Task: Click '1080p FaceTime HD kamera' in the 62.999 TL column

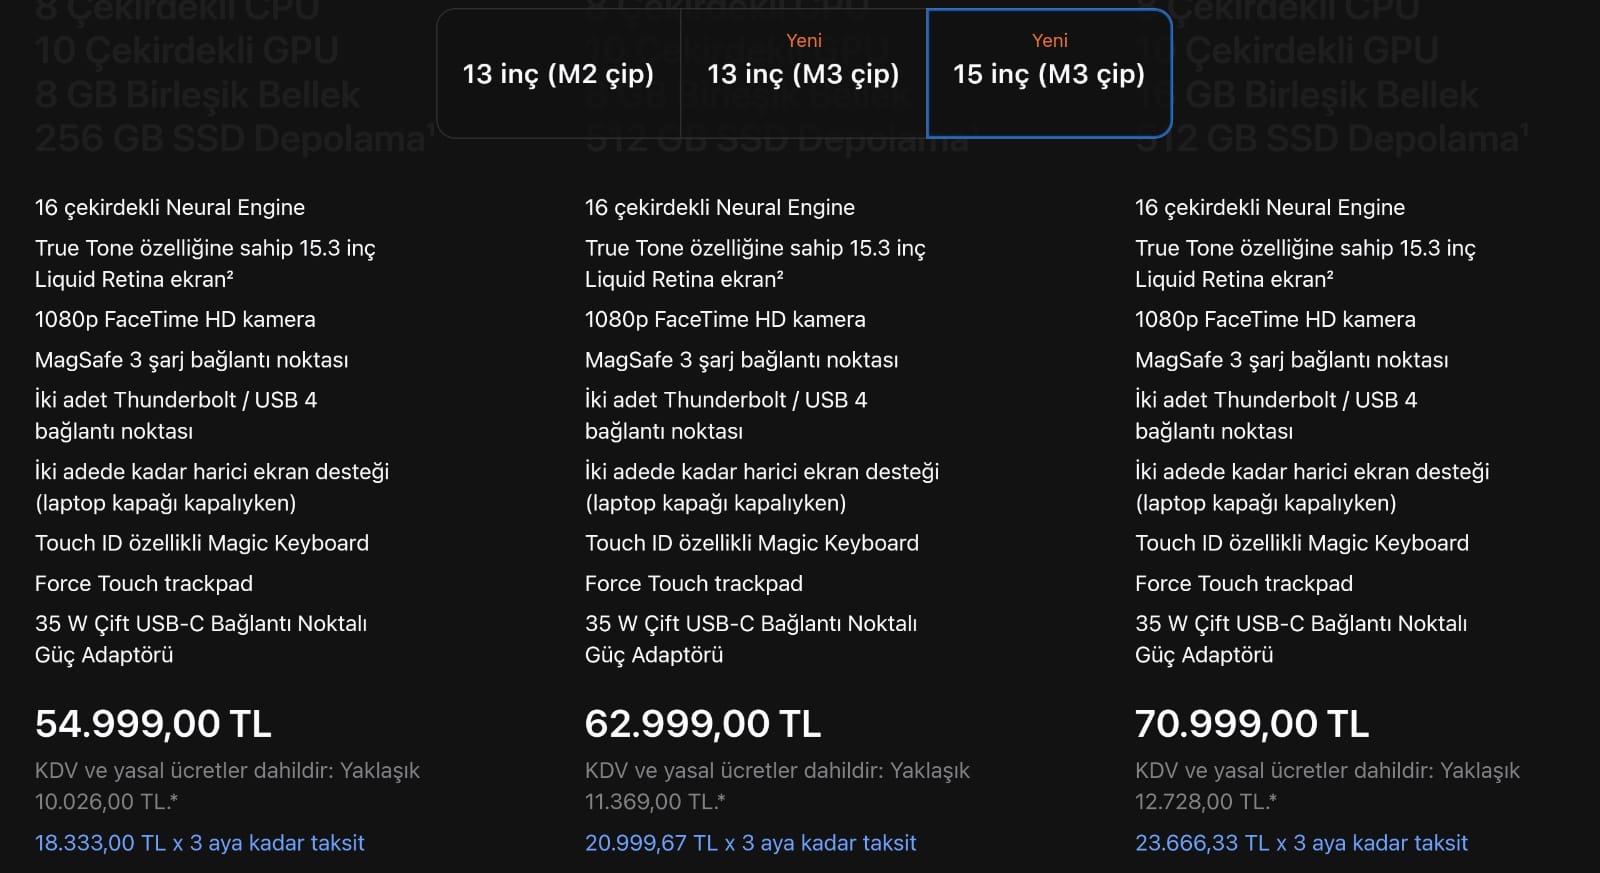Action: point(725,319)
